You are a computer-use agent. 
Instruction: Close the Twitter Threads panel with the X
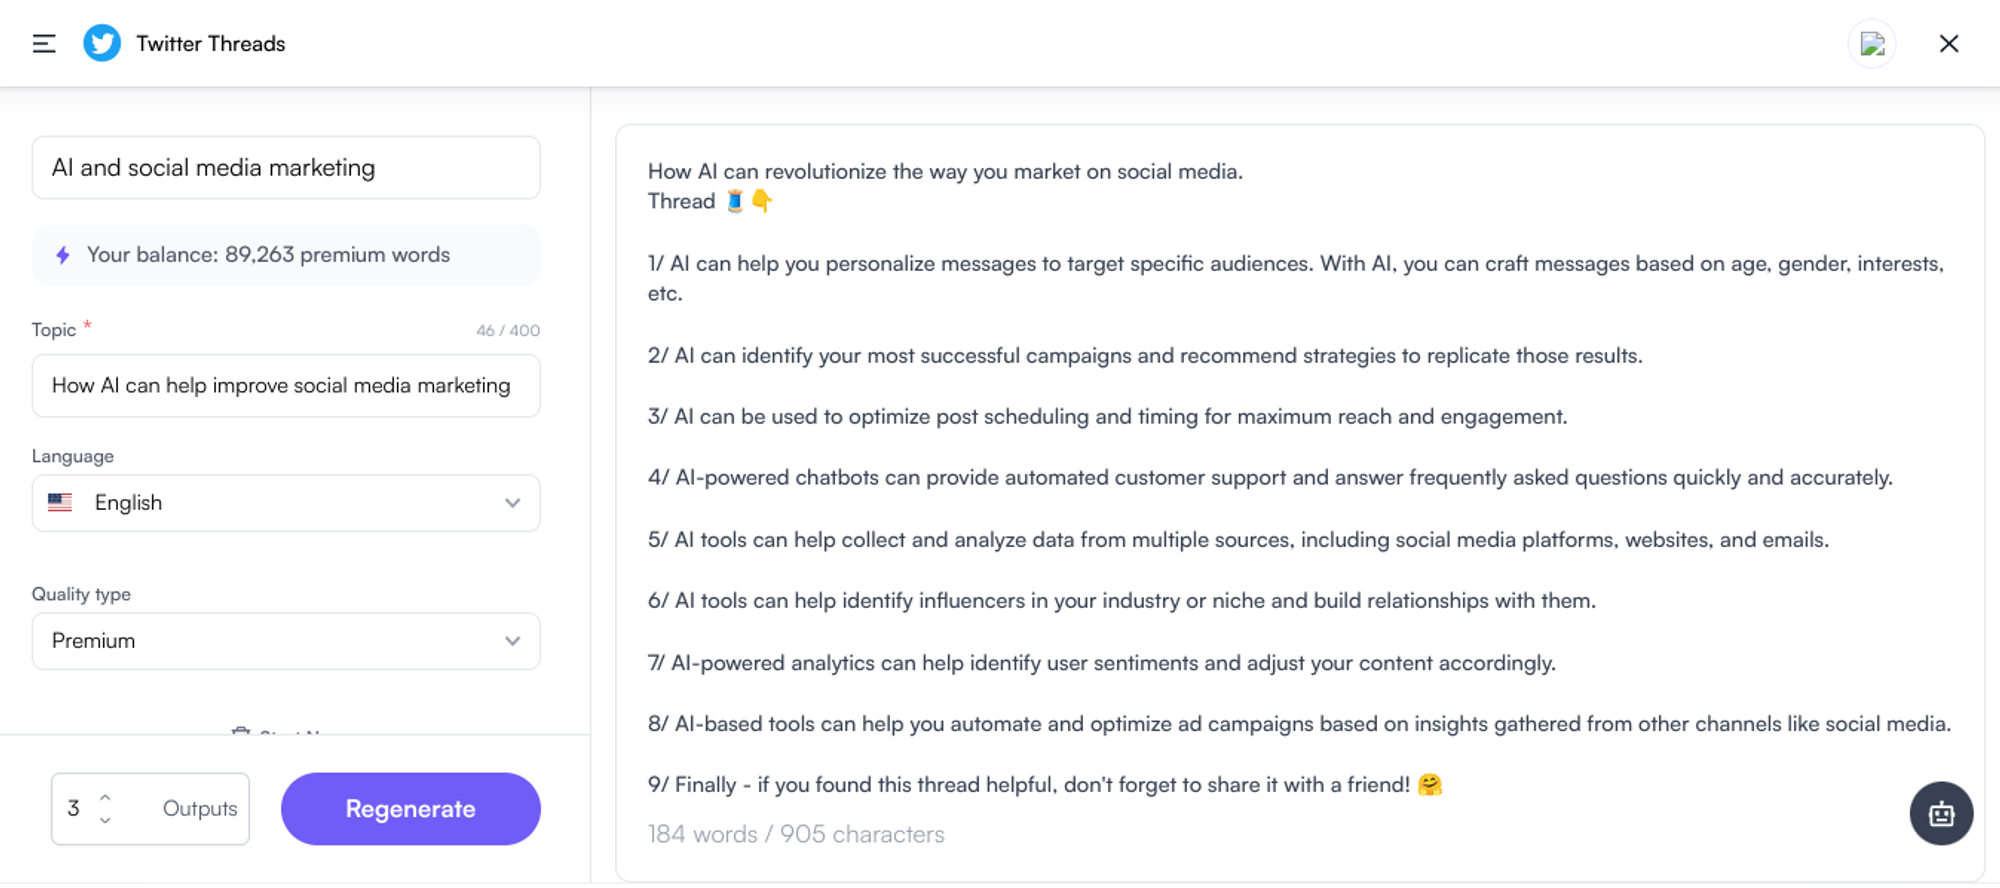click(x=1949, y=43)
